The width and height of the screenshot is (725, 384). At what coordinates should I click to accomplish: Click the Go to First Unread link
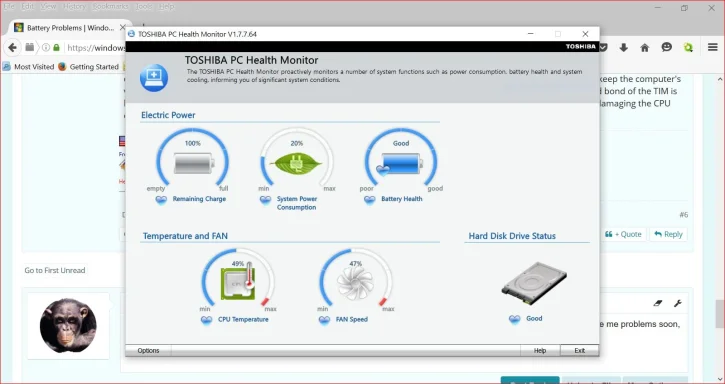click(x=55, y=270)
